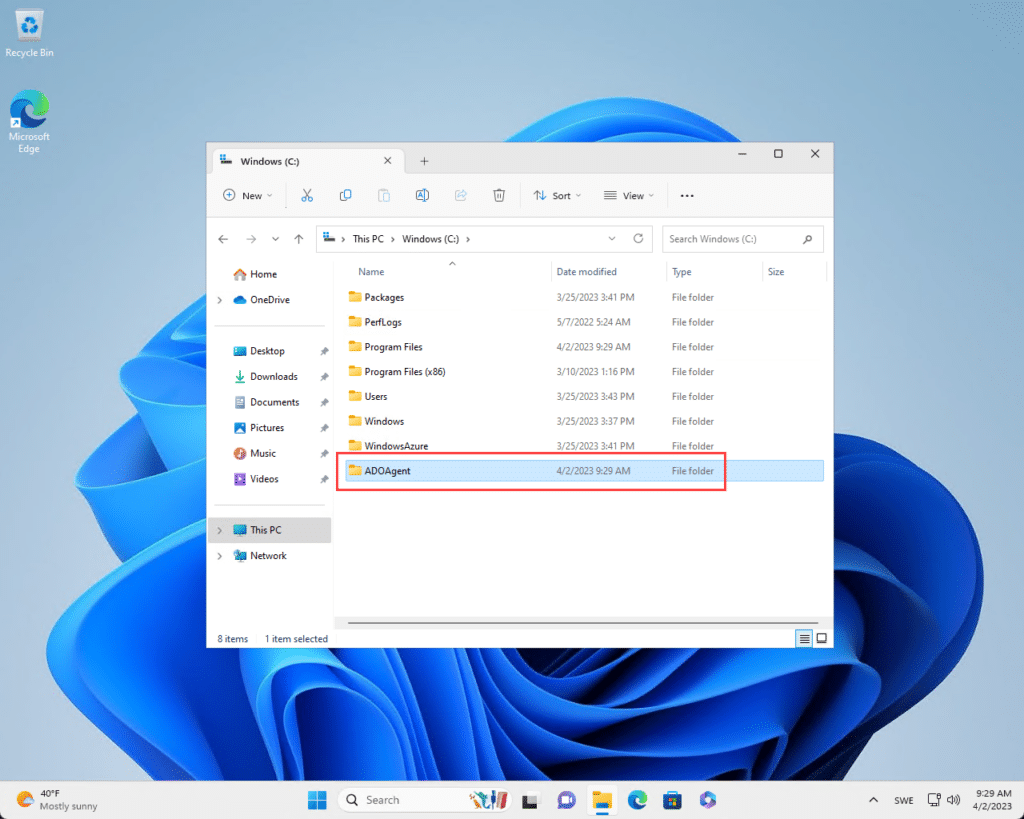The image size is (1024, 819).
Task: Click This PC in breadcrumb path
Action: point(368,239)
